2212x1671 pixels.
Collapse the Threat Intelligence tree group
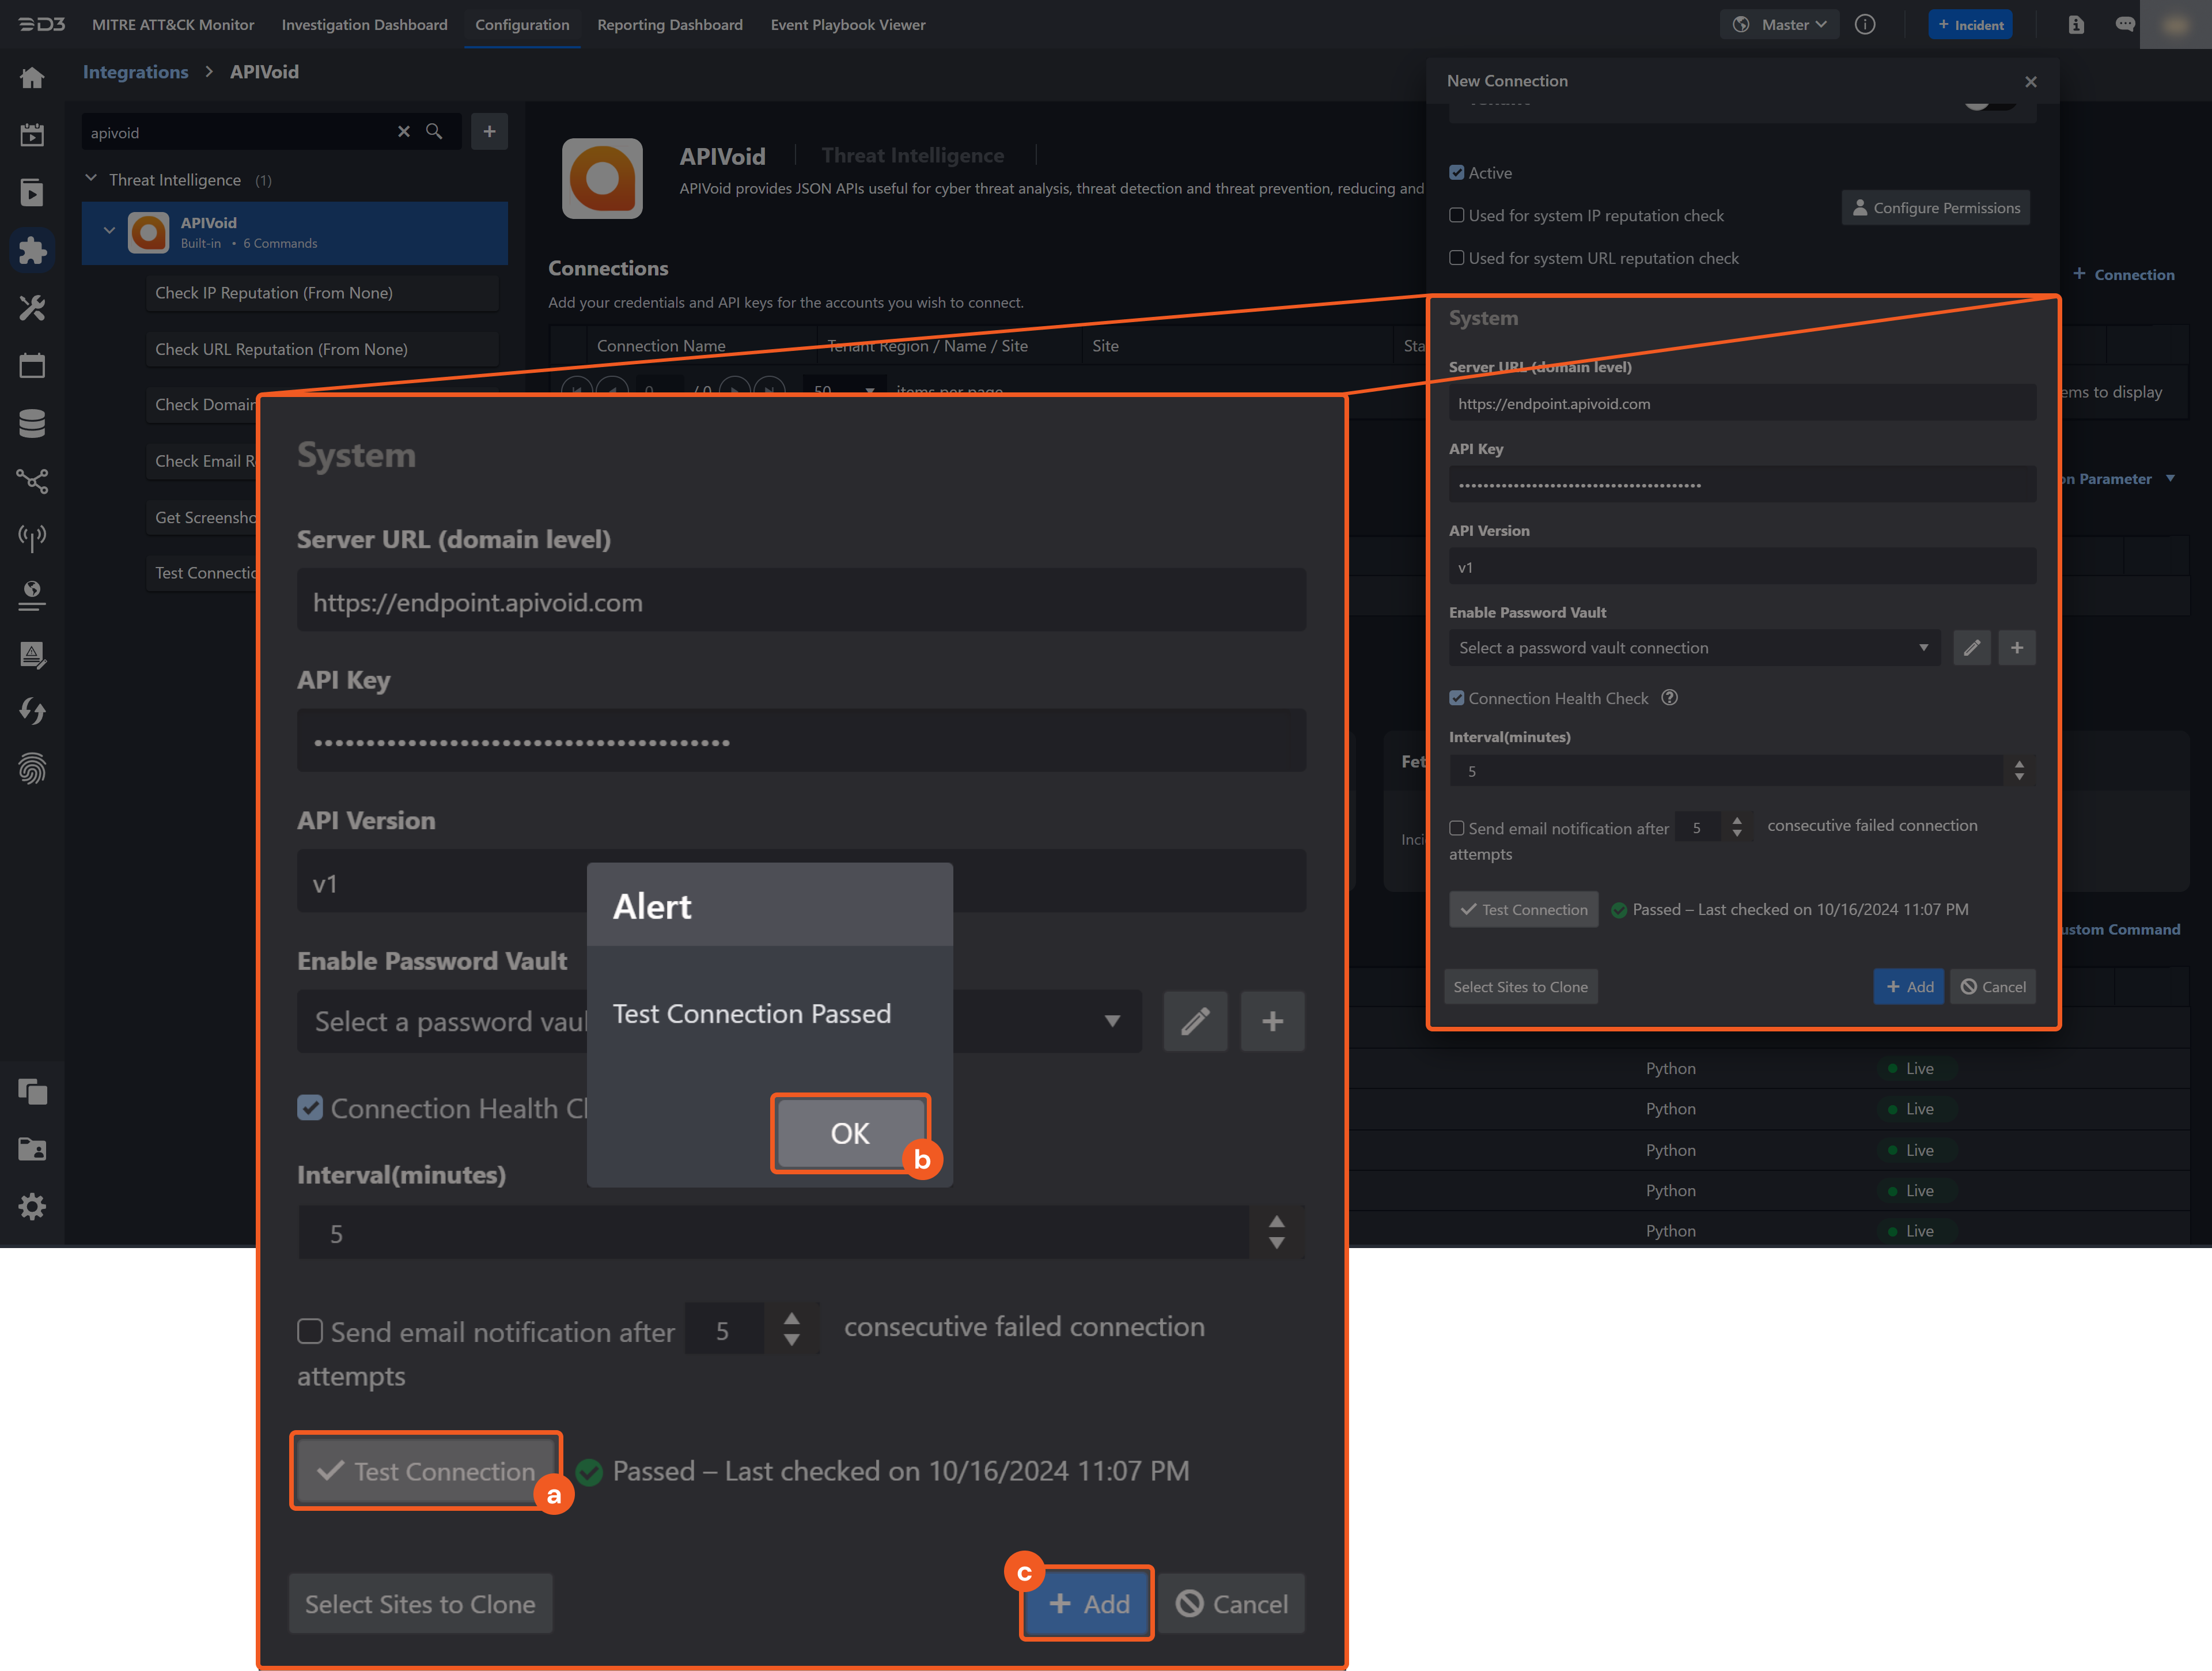91,179
